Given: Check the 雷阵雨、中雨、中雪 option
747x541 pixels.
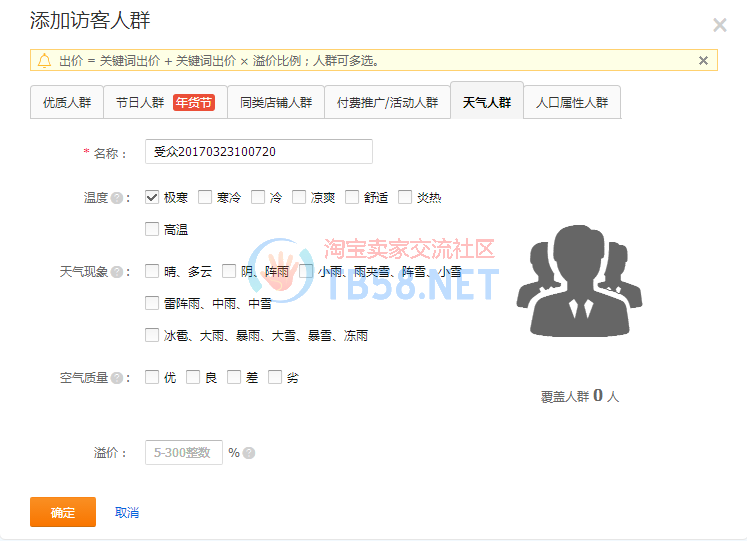Looking at the screenshot, I should 152,303.
